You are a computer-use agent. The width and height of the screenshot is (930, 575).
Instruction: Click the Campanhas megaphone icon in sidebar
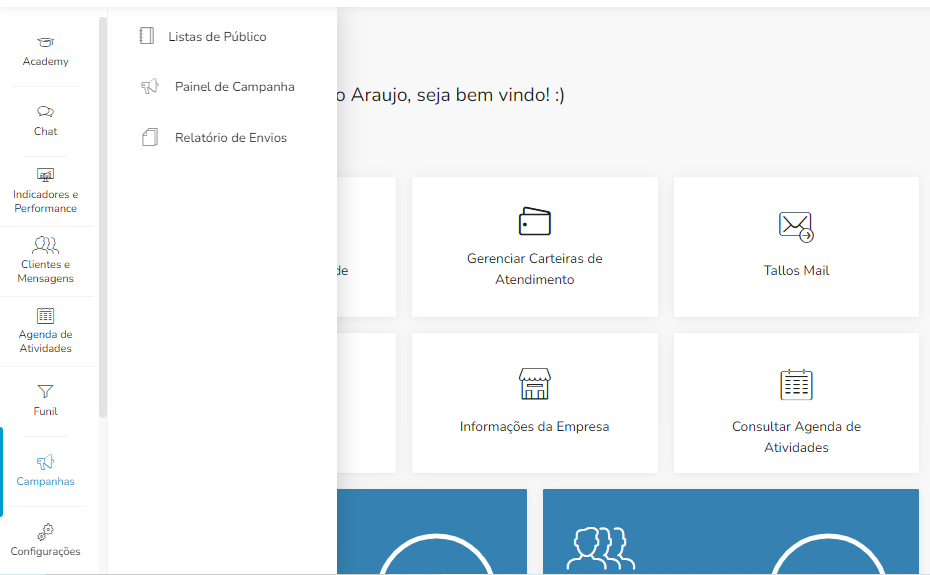coord(46,462)
